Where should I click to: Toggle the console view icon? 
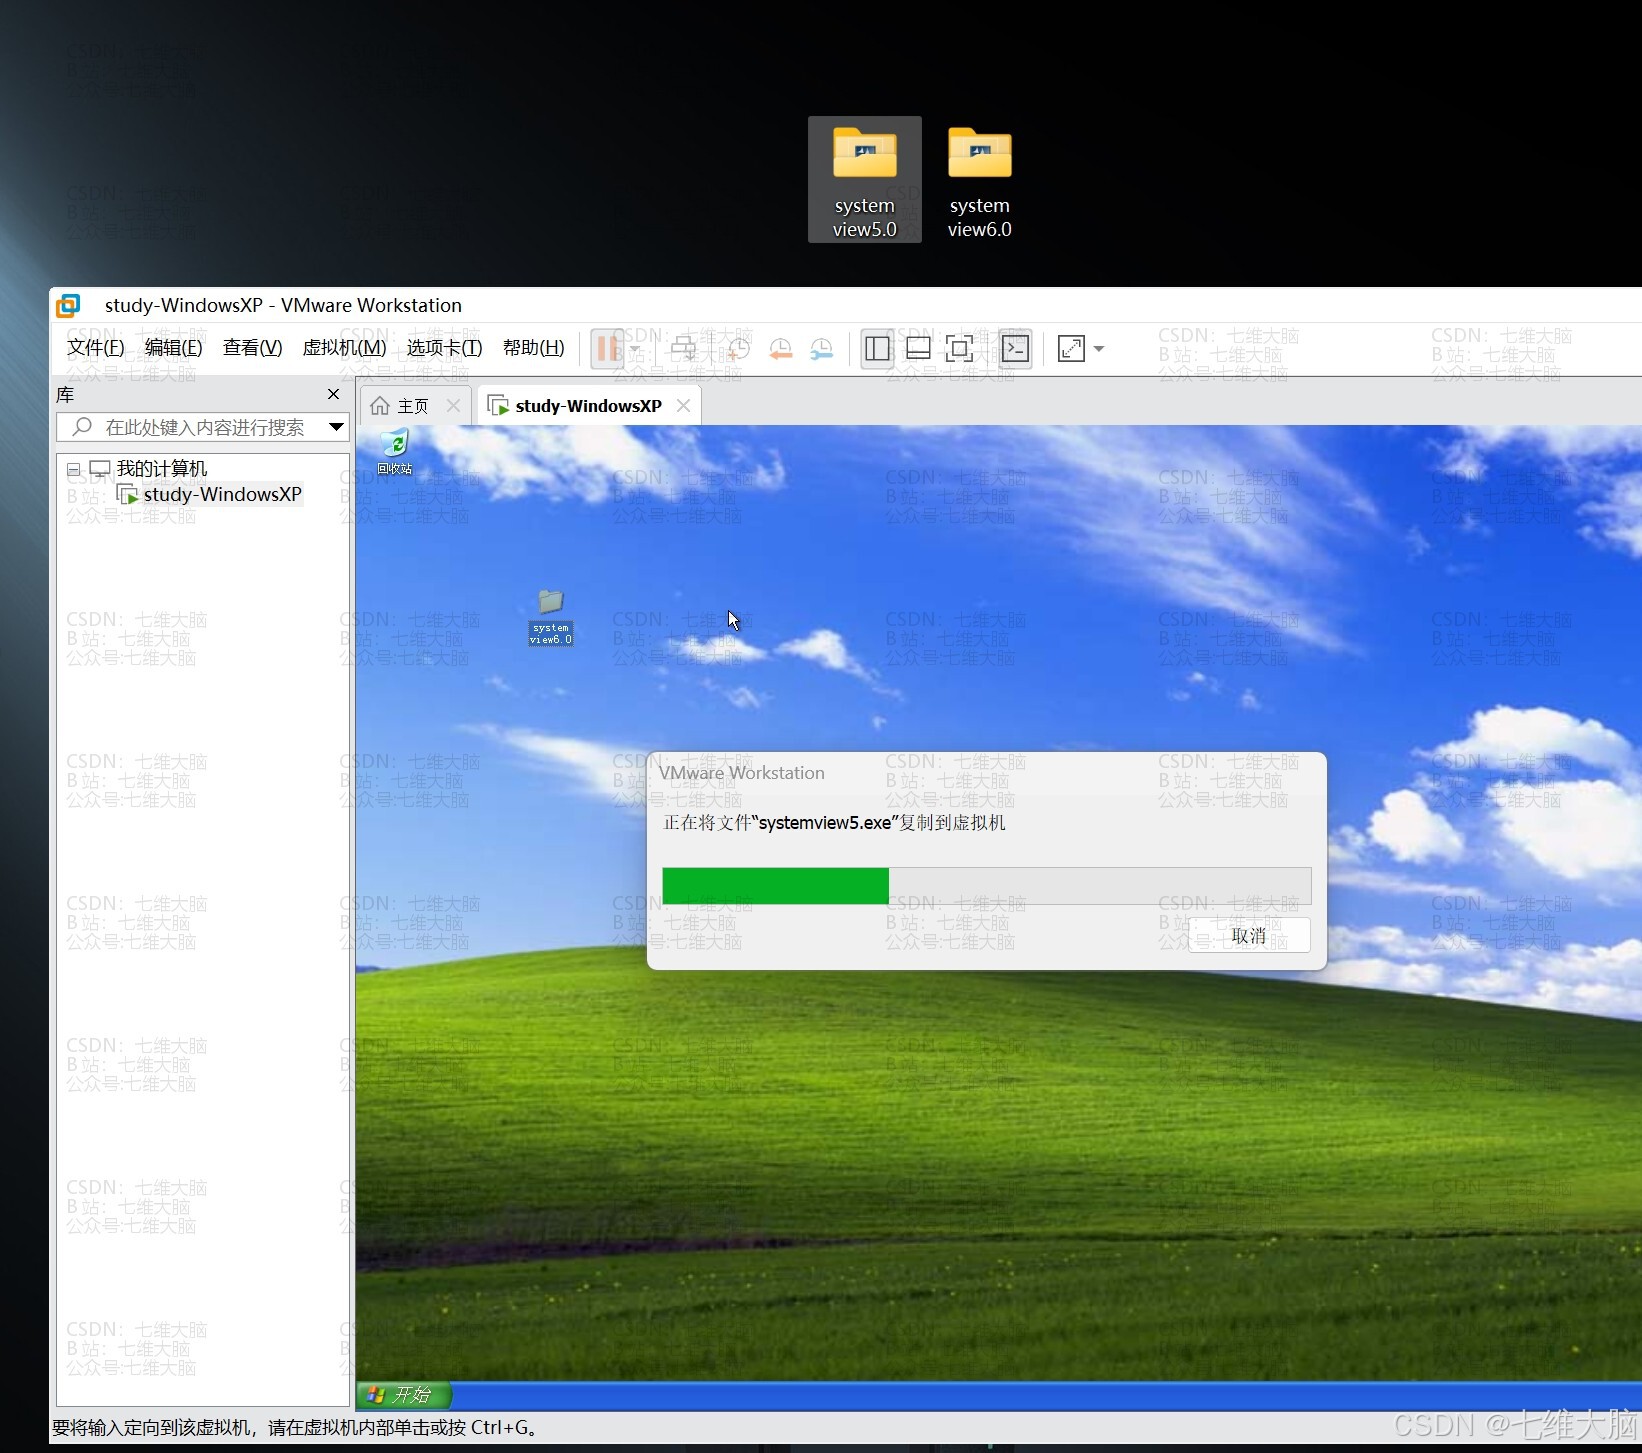click(x=1015, y=349)
